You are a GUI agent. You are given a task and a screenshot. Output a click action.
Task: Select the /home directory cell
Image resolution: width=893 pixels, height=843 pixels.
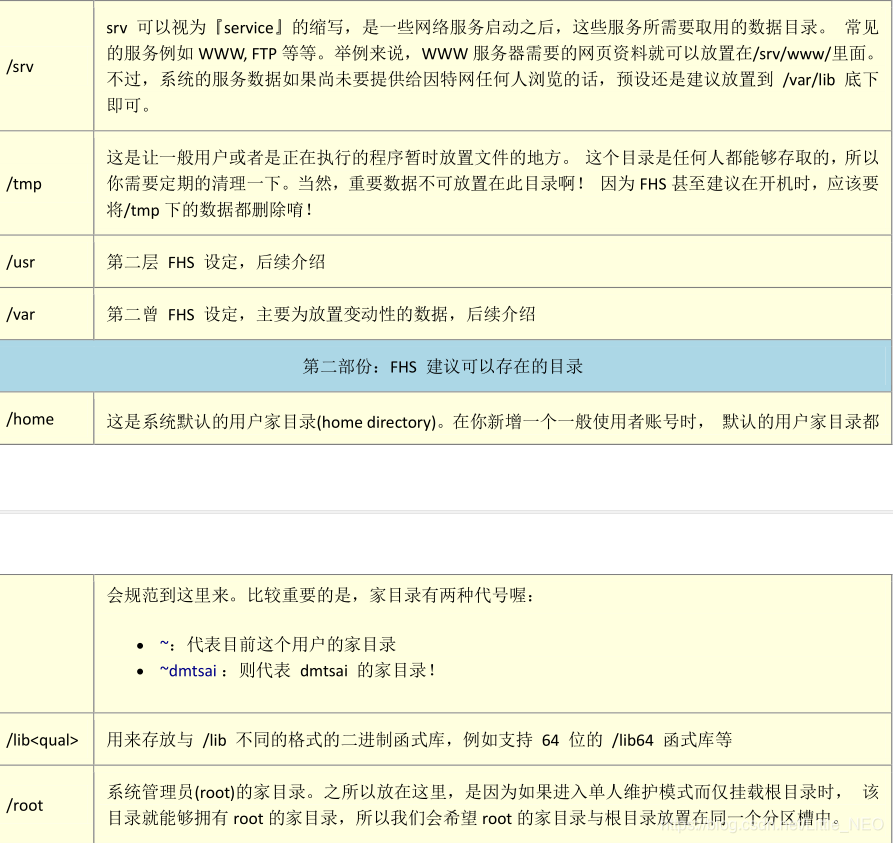[46, 419]
